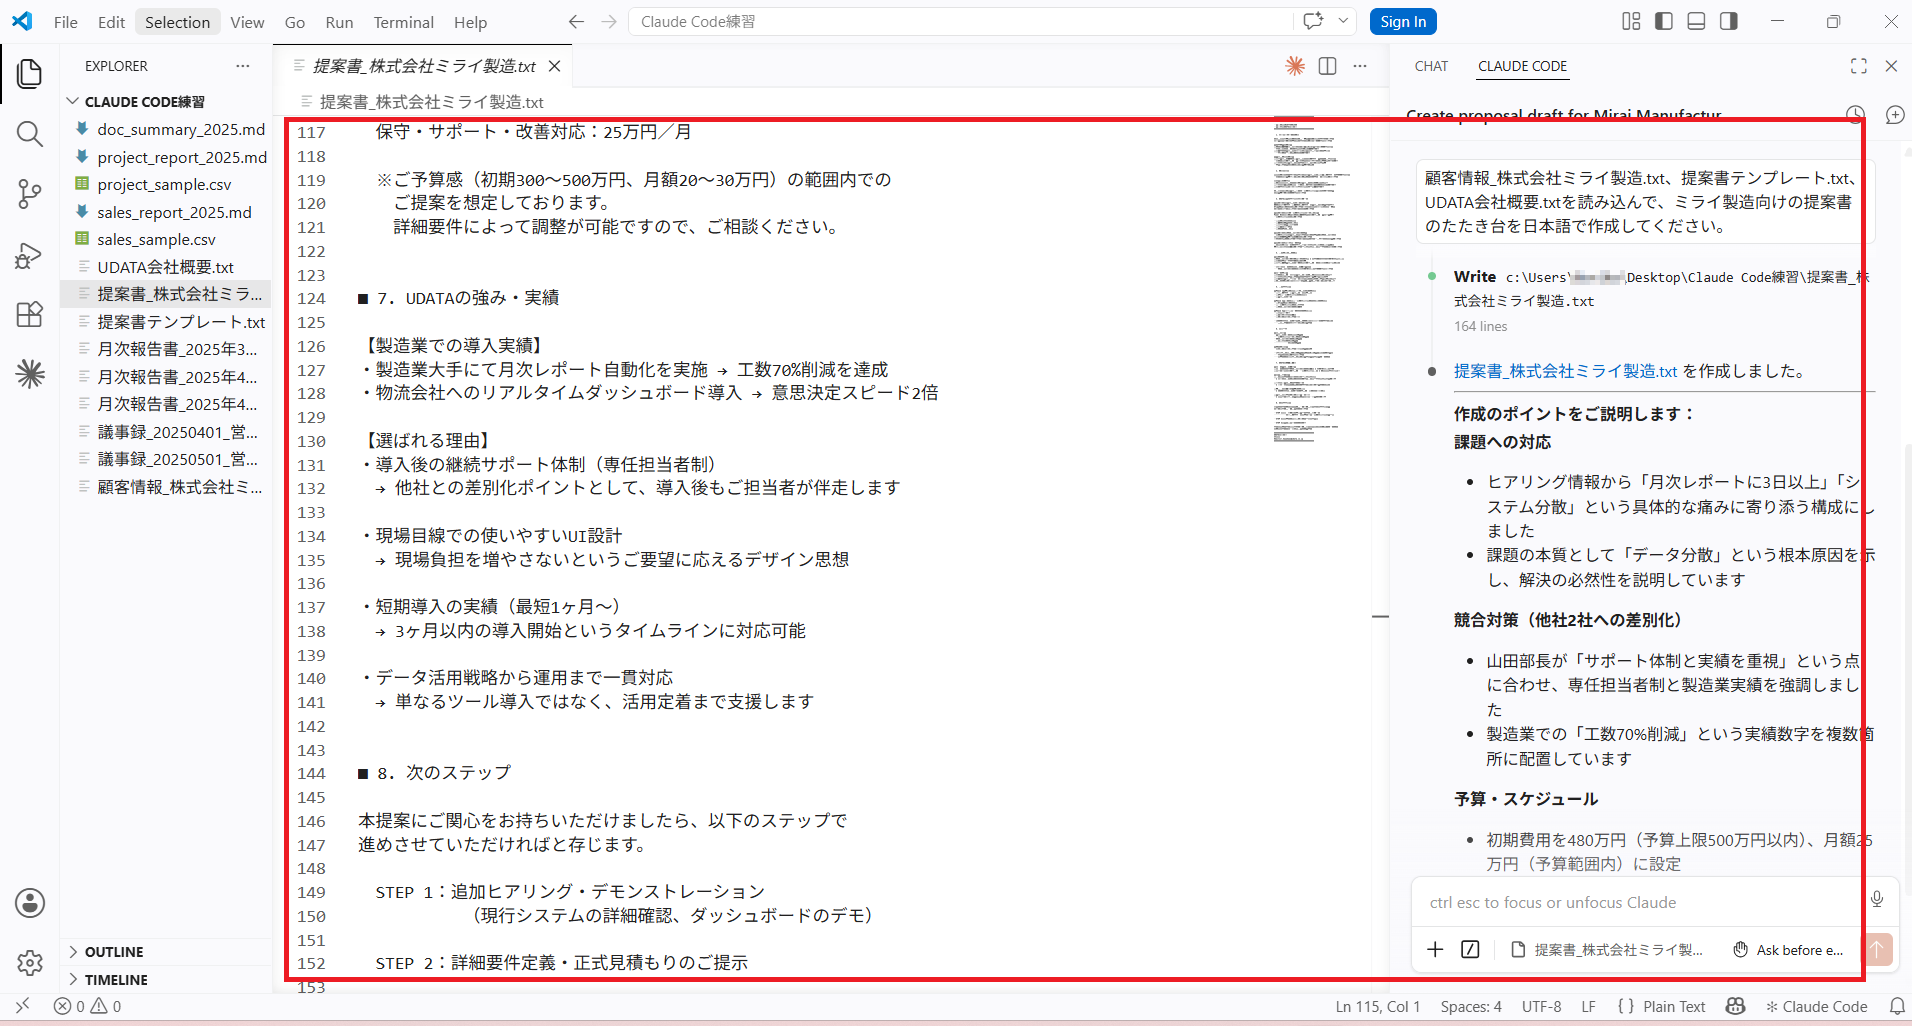Close the secondary side bar panel
Screen dimensions: 1912x1026
(1891, 66)
